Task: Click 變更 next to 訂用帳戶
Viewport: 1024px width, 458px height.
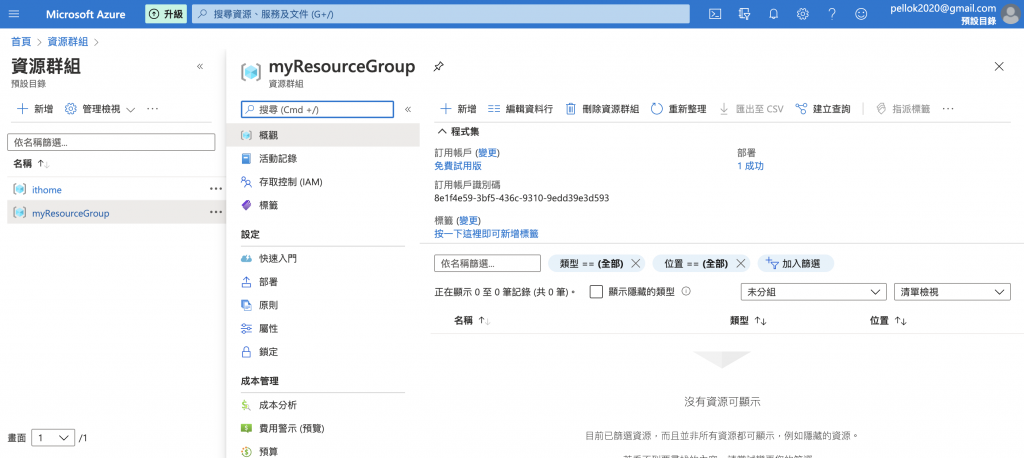Action: [487, 152]
